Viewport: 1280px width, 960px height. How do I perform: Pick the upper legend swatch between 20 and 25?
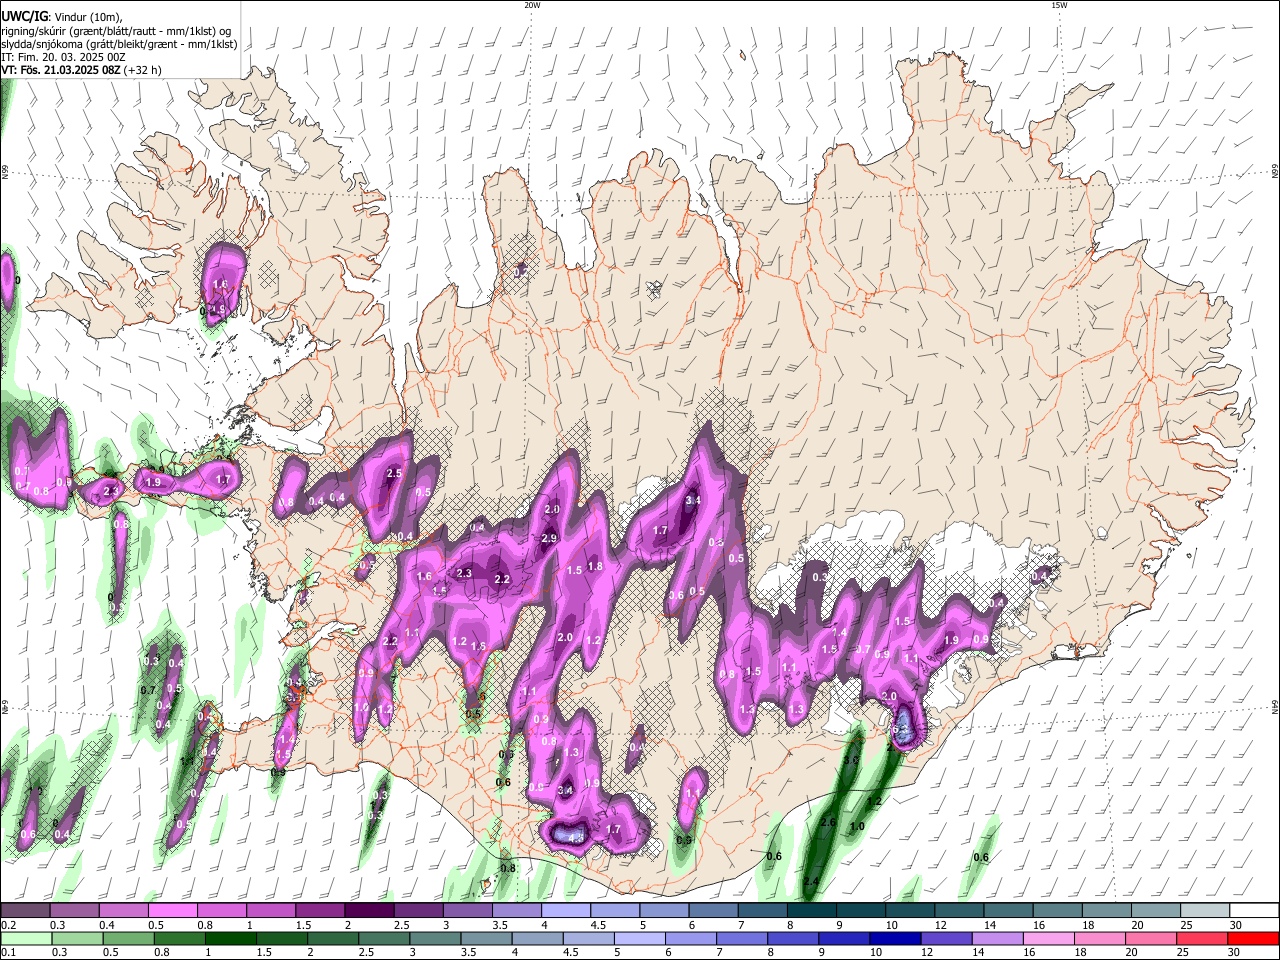(x=1155, y=911)
